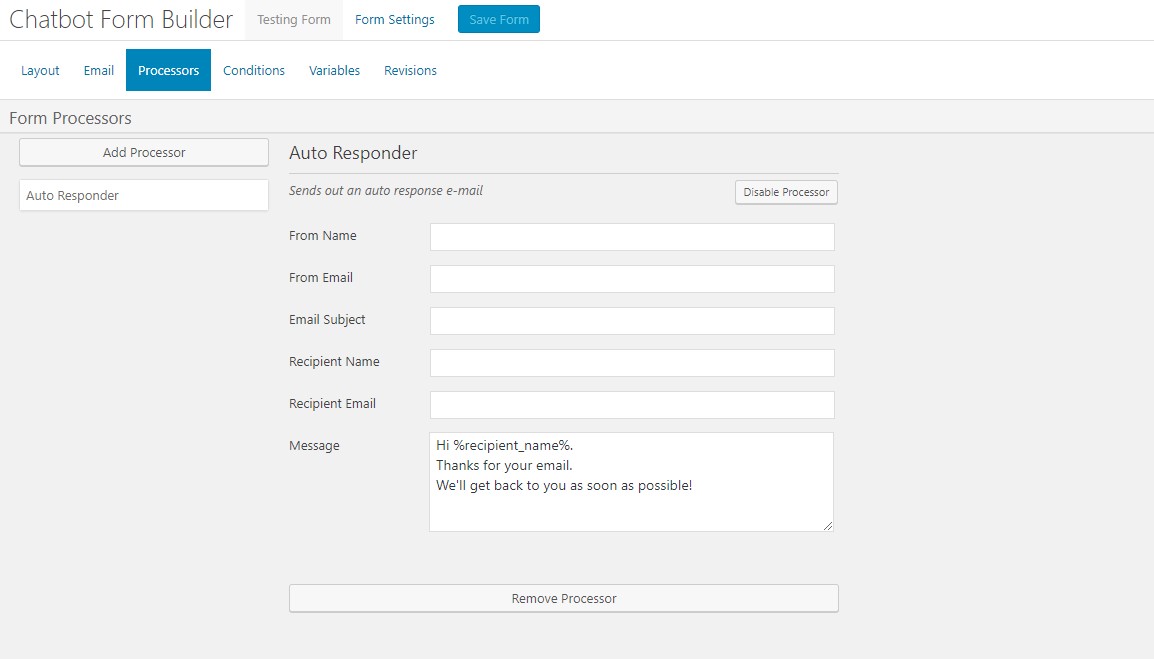Click the Email Subject label
1154x659 pixels.
pyautogui.click(x=327, y=320)
